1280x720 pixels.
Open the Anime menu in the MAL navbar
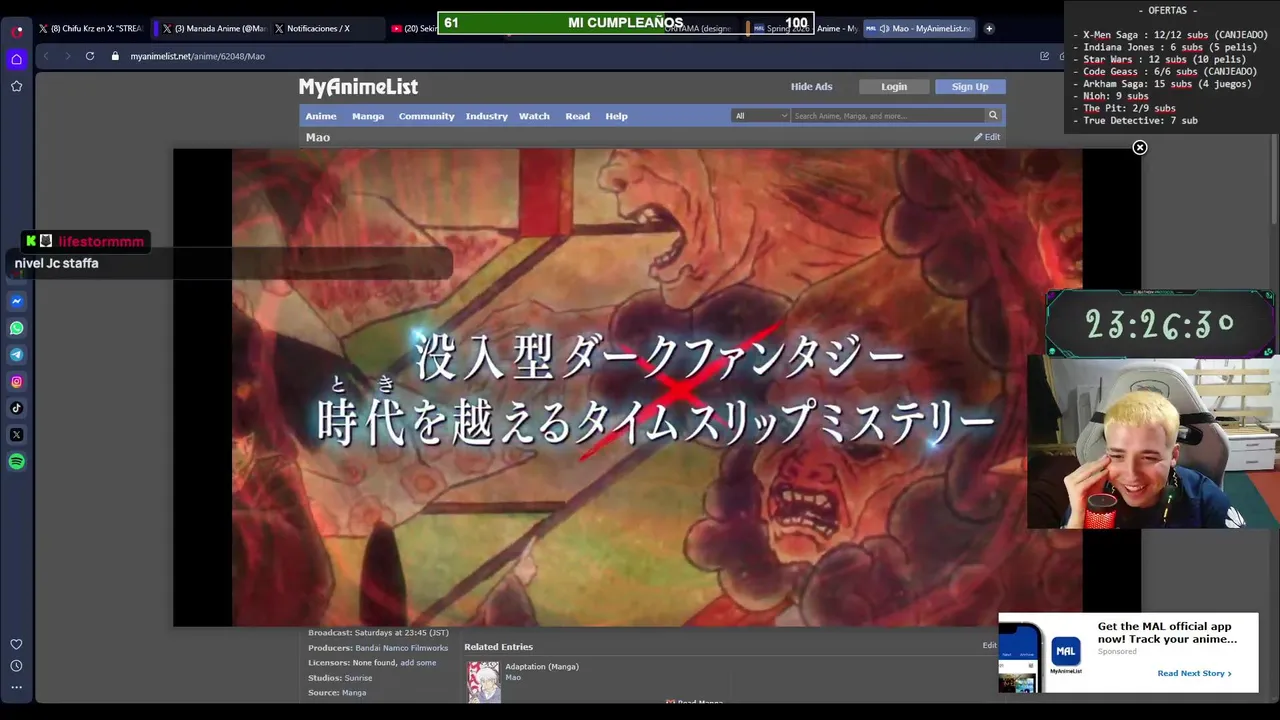[x=321, y=116]
